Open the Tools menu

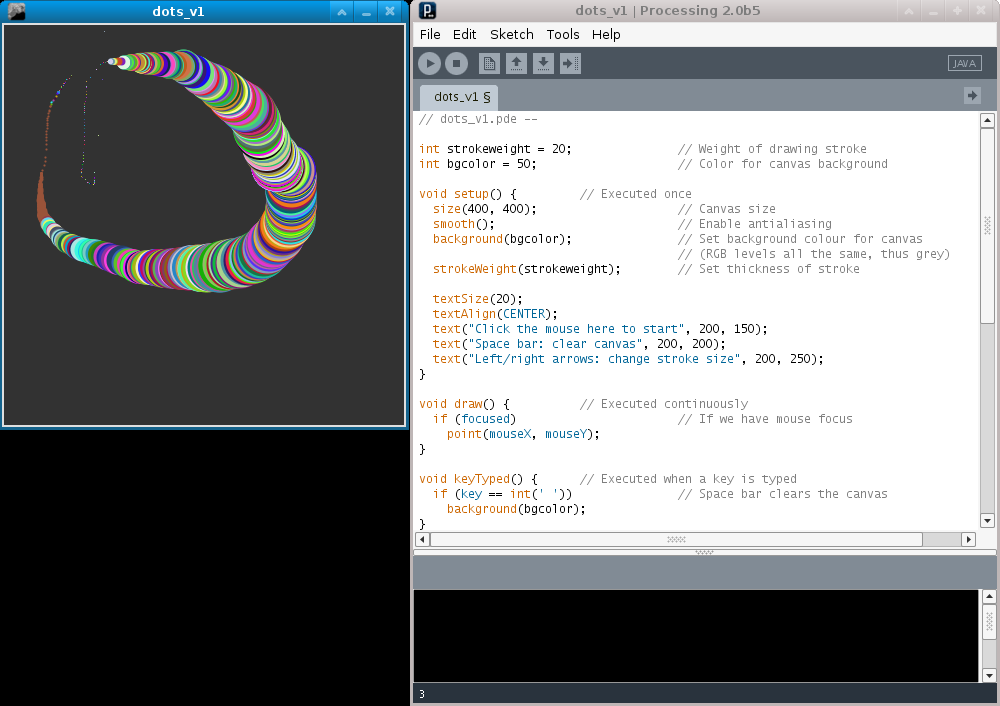click(x=563, y=34)
